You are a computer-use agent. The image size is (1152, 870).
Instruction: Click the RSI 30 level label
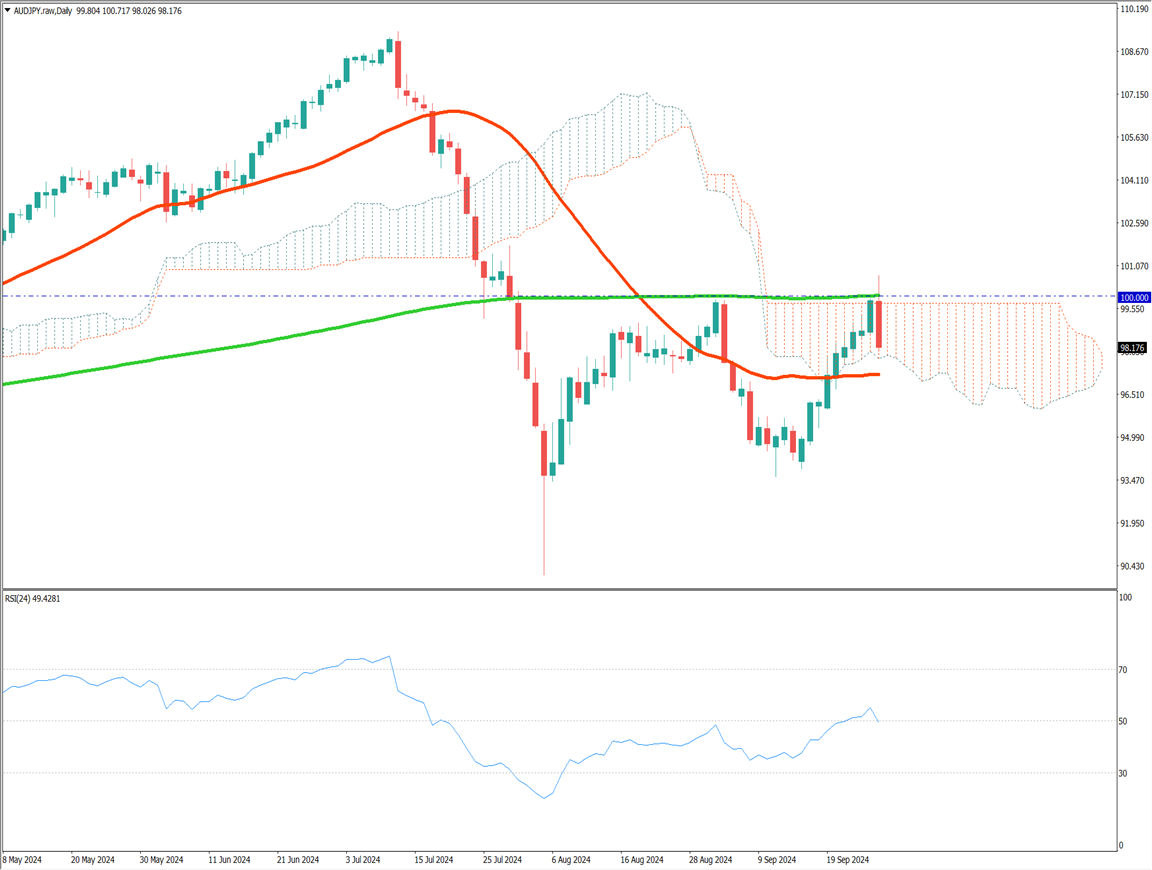(x=1125, y=773)
